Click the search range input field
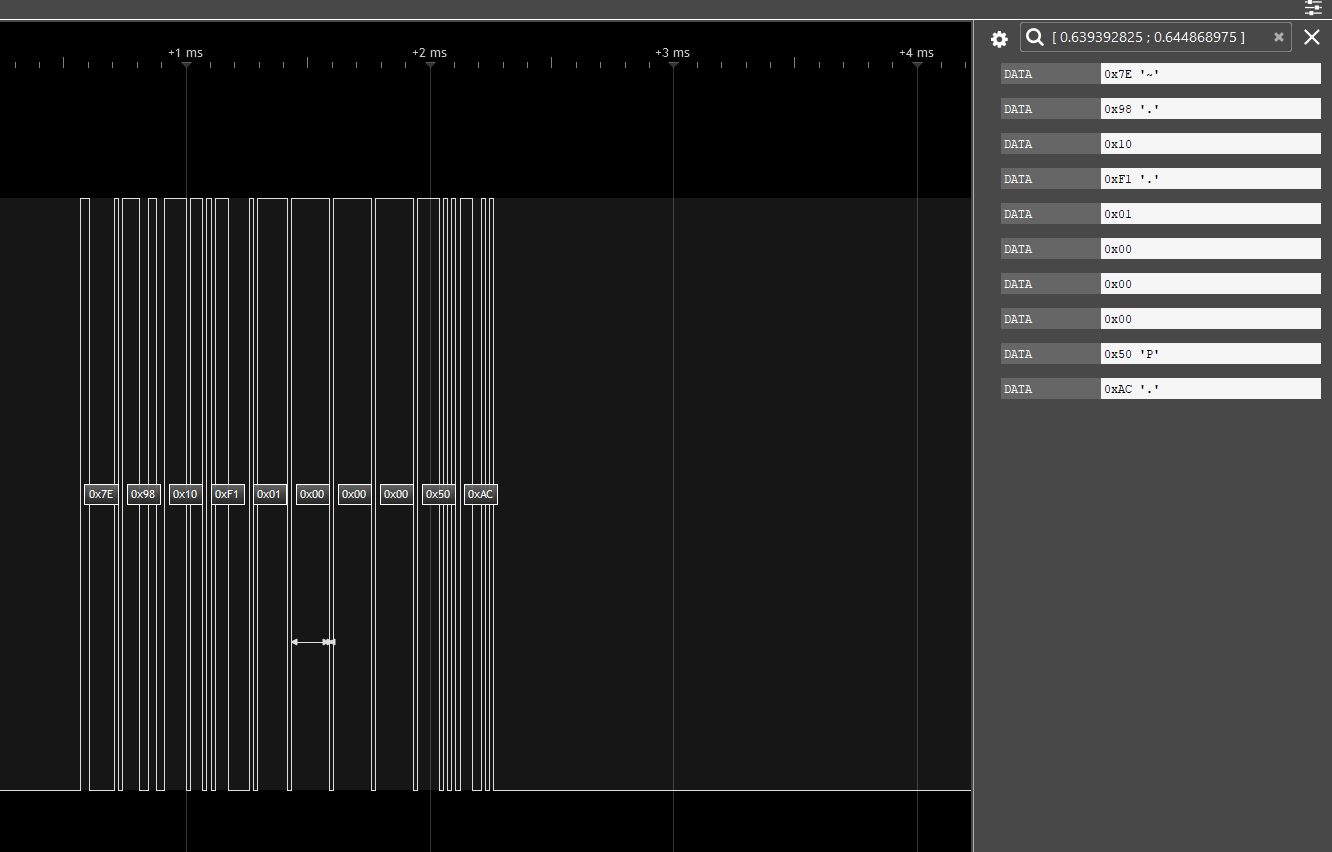Screen dimensions: 1332x852 tap(1158, 37)
